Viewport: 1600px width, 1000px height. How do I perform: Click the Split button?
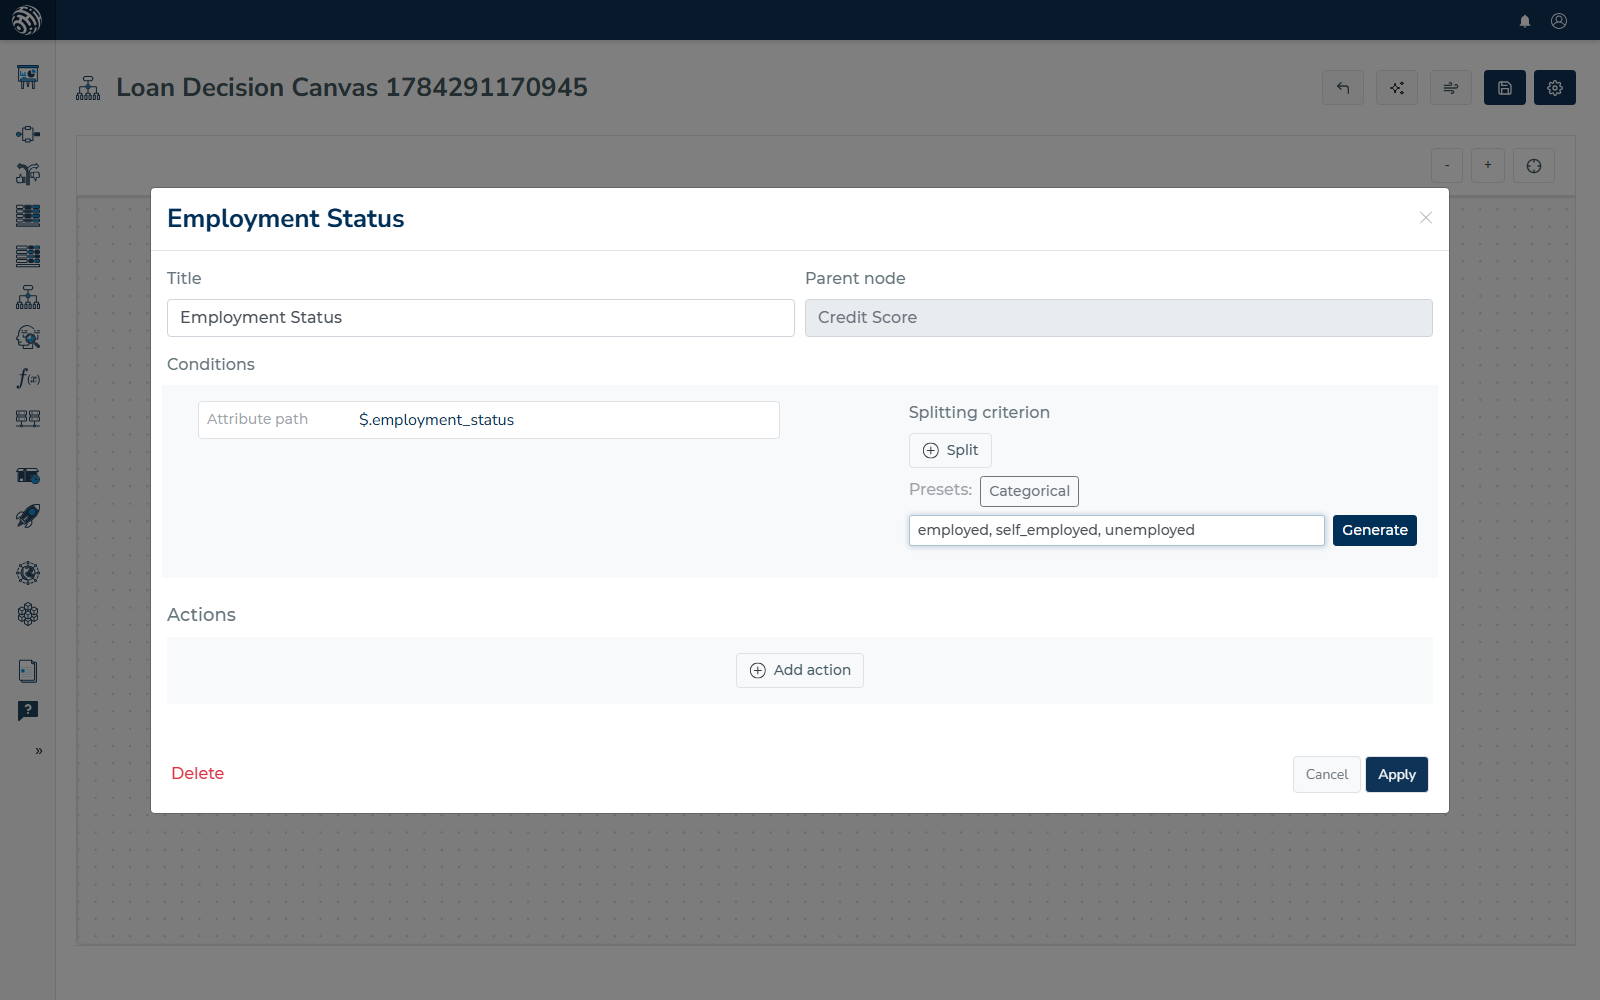tap(950, 451)
